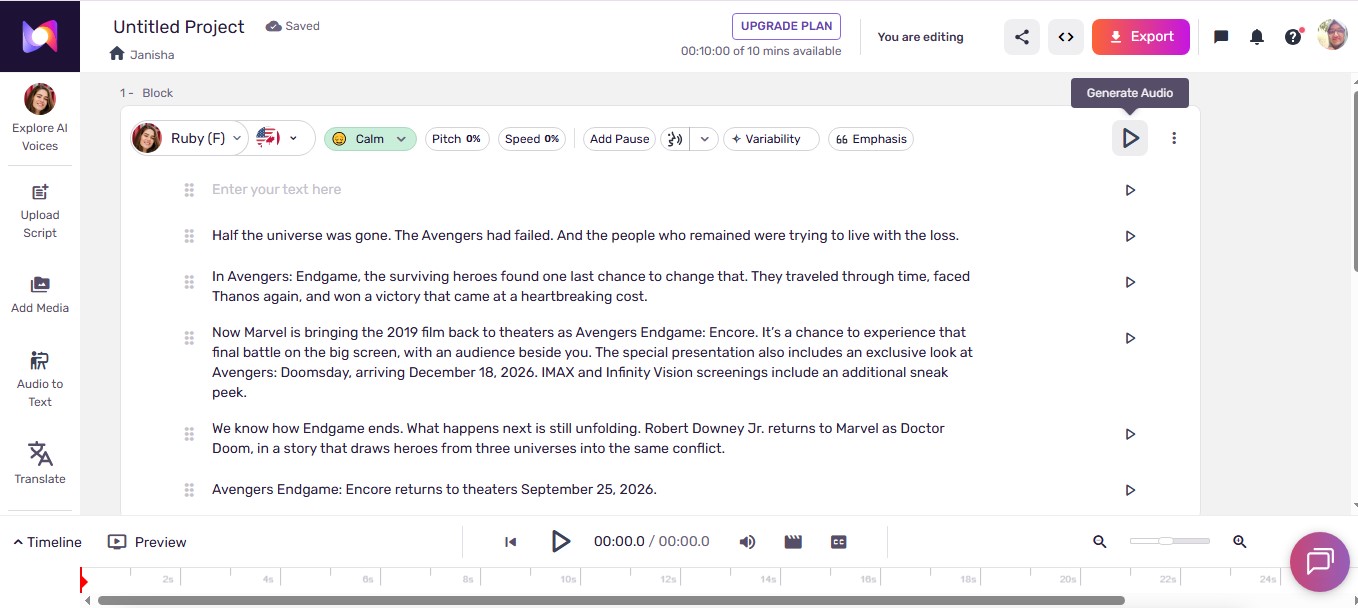
Task: Click the pronunciation icon button
Action: (x=675, y=139)
